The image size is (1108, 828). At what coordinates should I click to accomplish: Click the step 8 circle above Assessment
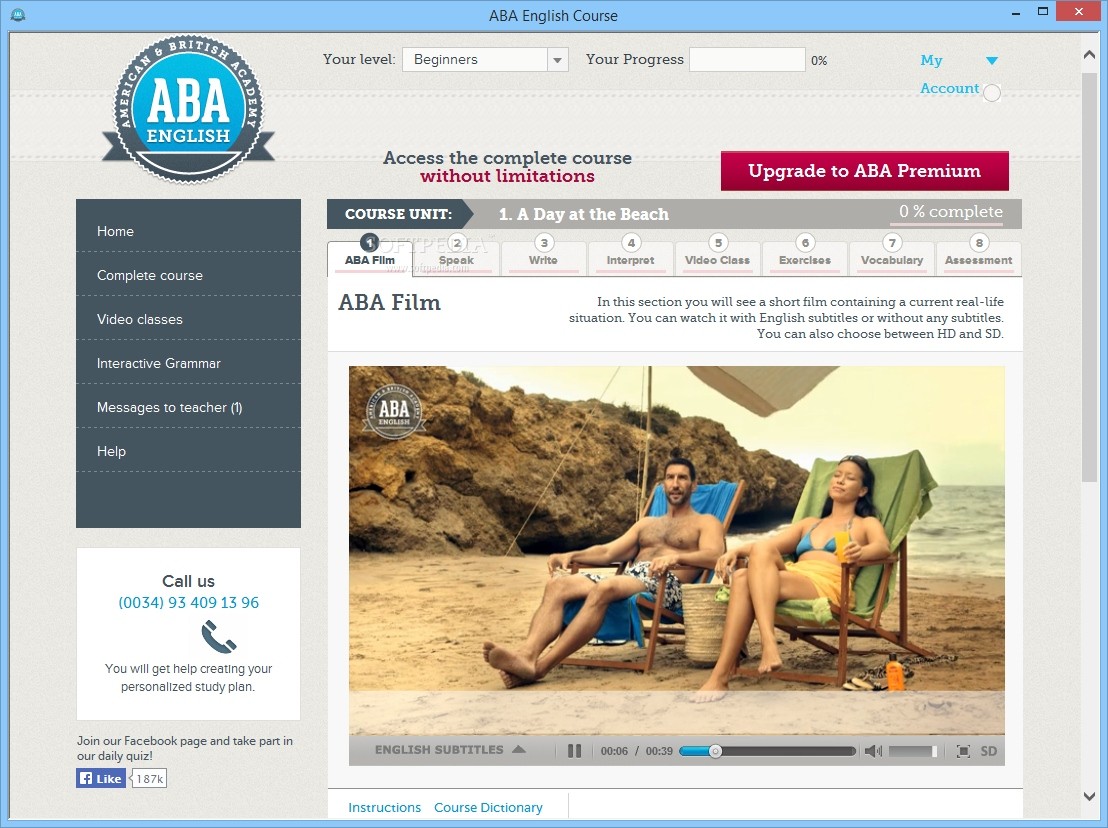[979, 242]
